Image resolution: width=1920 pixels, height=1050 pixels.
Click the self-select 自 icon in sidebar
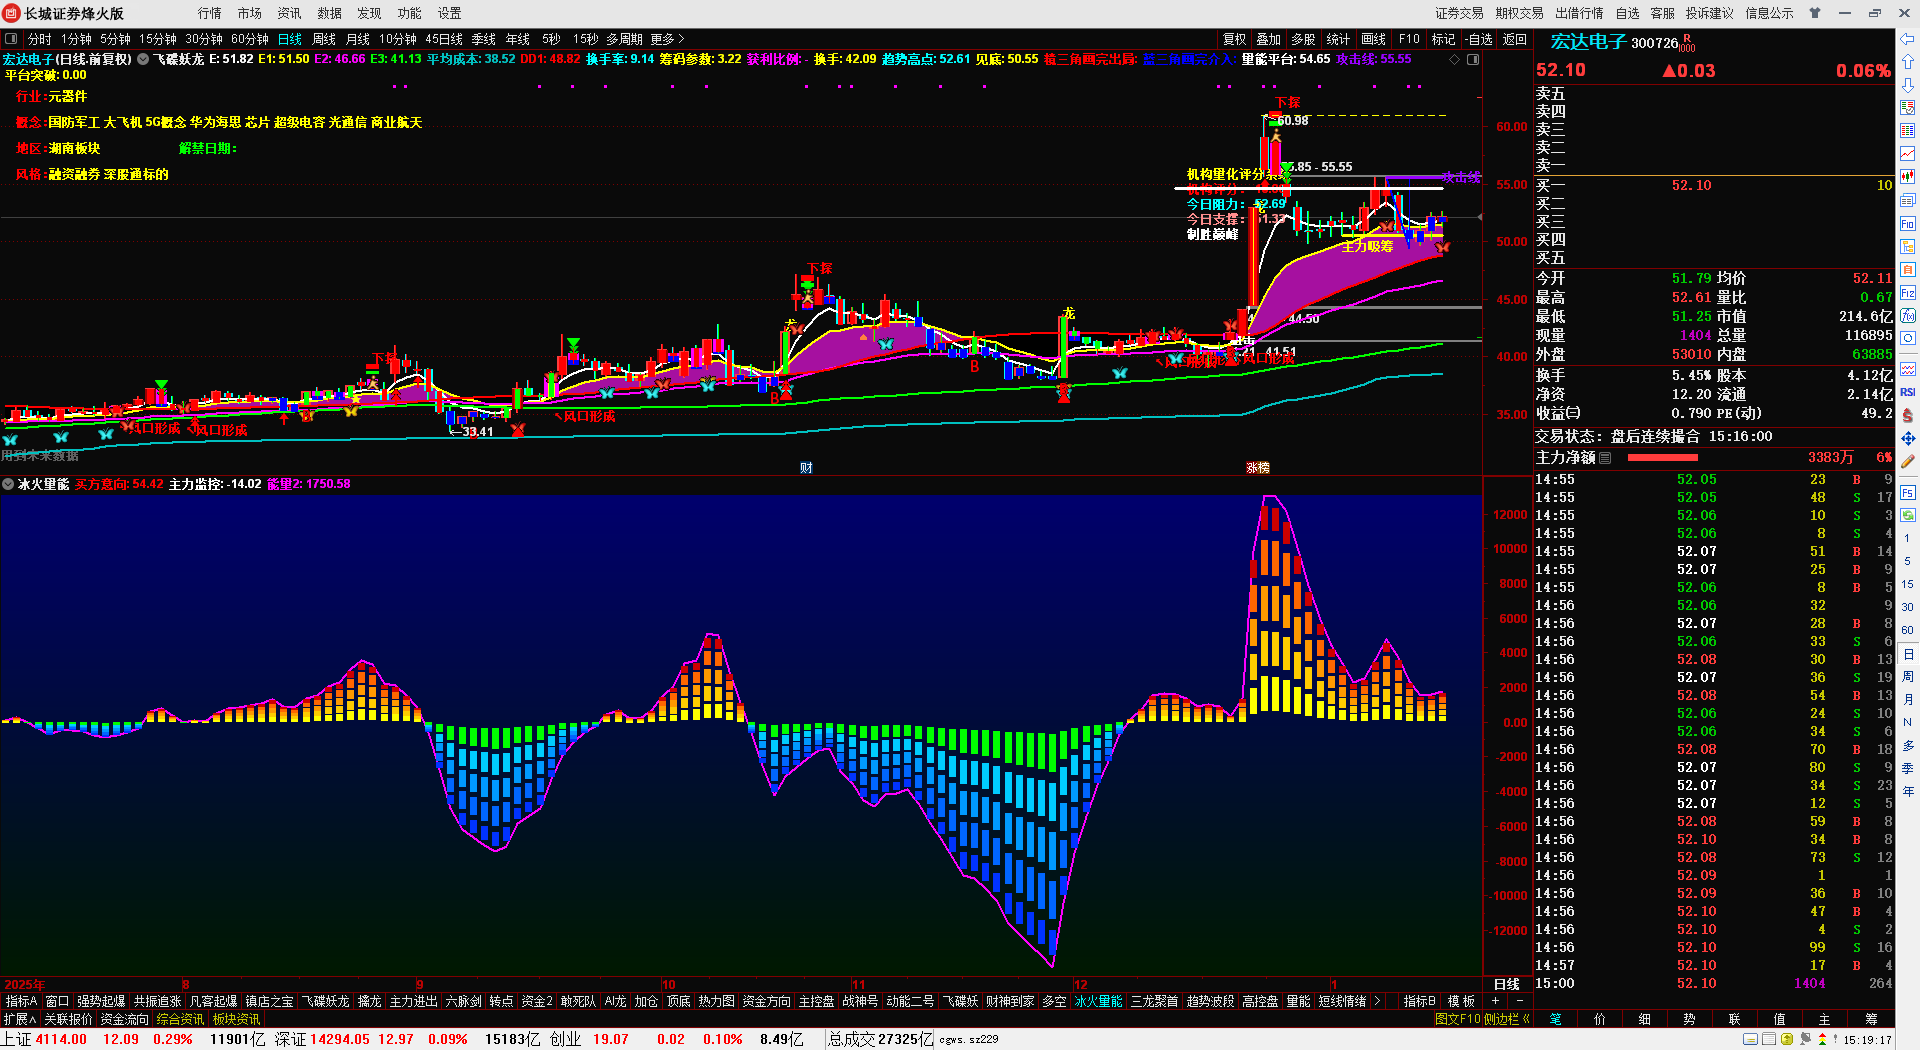coord(1908,270)
